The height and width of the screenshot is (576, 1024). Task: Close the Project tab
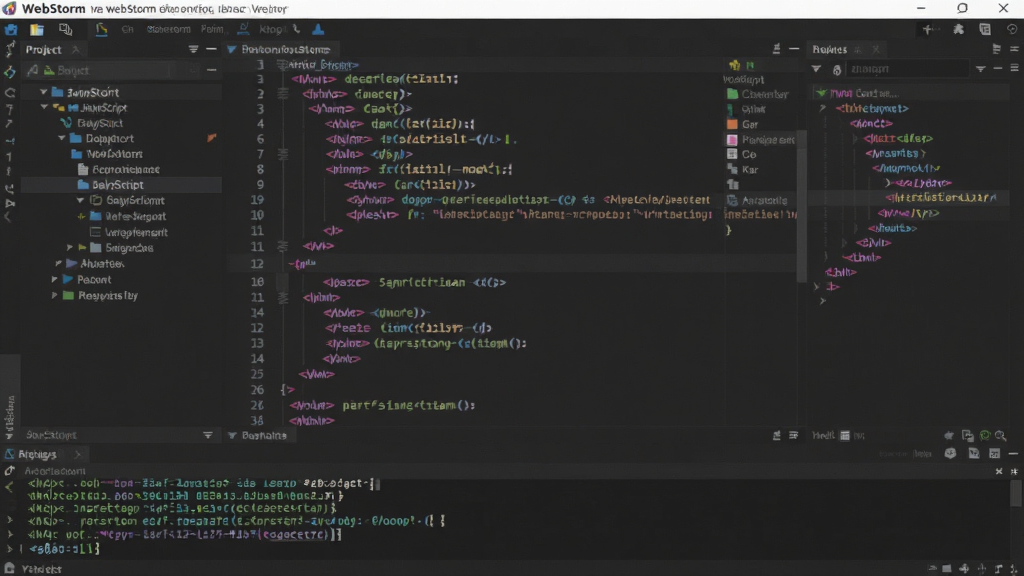76,50
